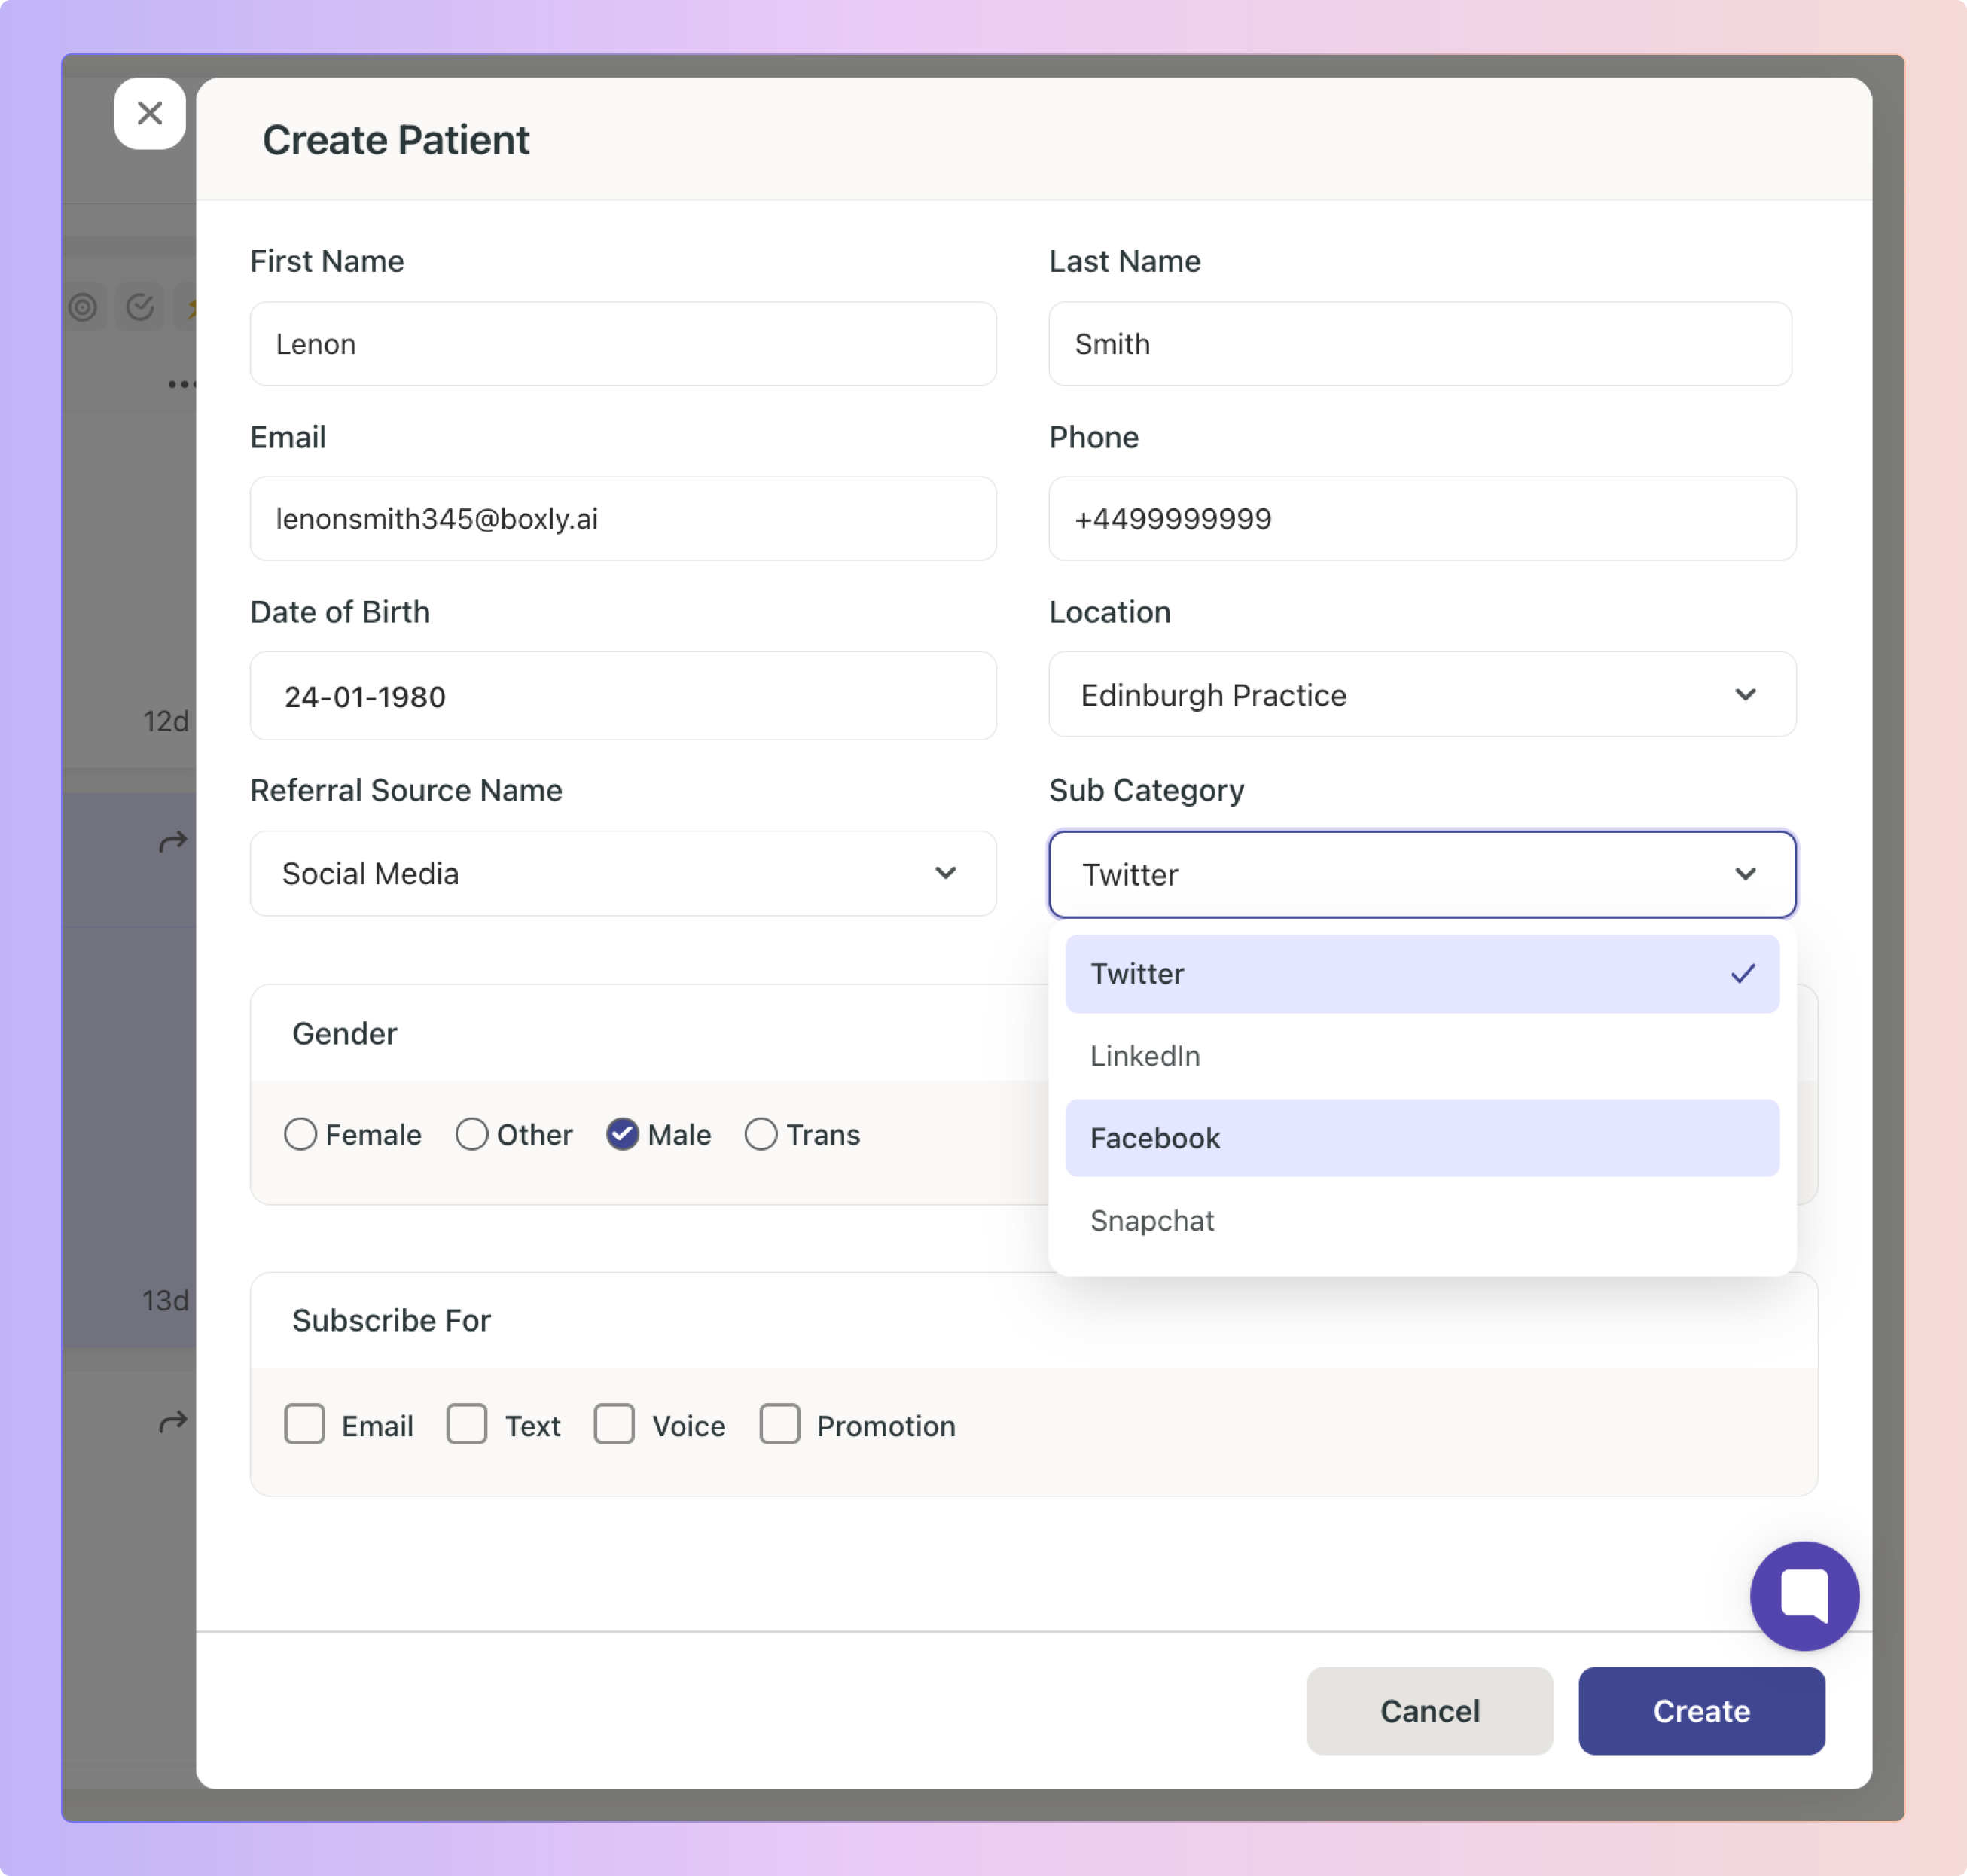Viewport: 1967px width, 1876px height.
Task: Open the three-dots menu in background page
Action: (181, 384)
